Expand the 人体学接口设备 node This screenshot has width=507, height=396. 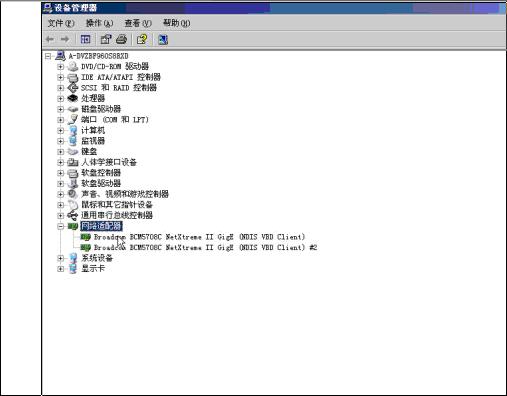point(60,162)
